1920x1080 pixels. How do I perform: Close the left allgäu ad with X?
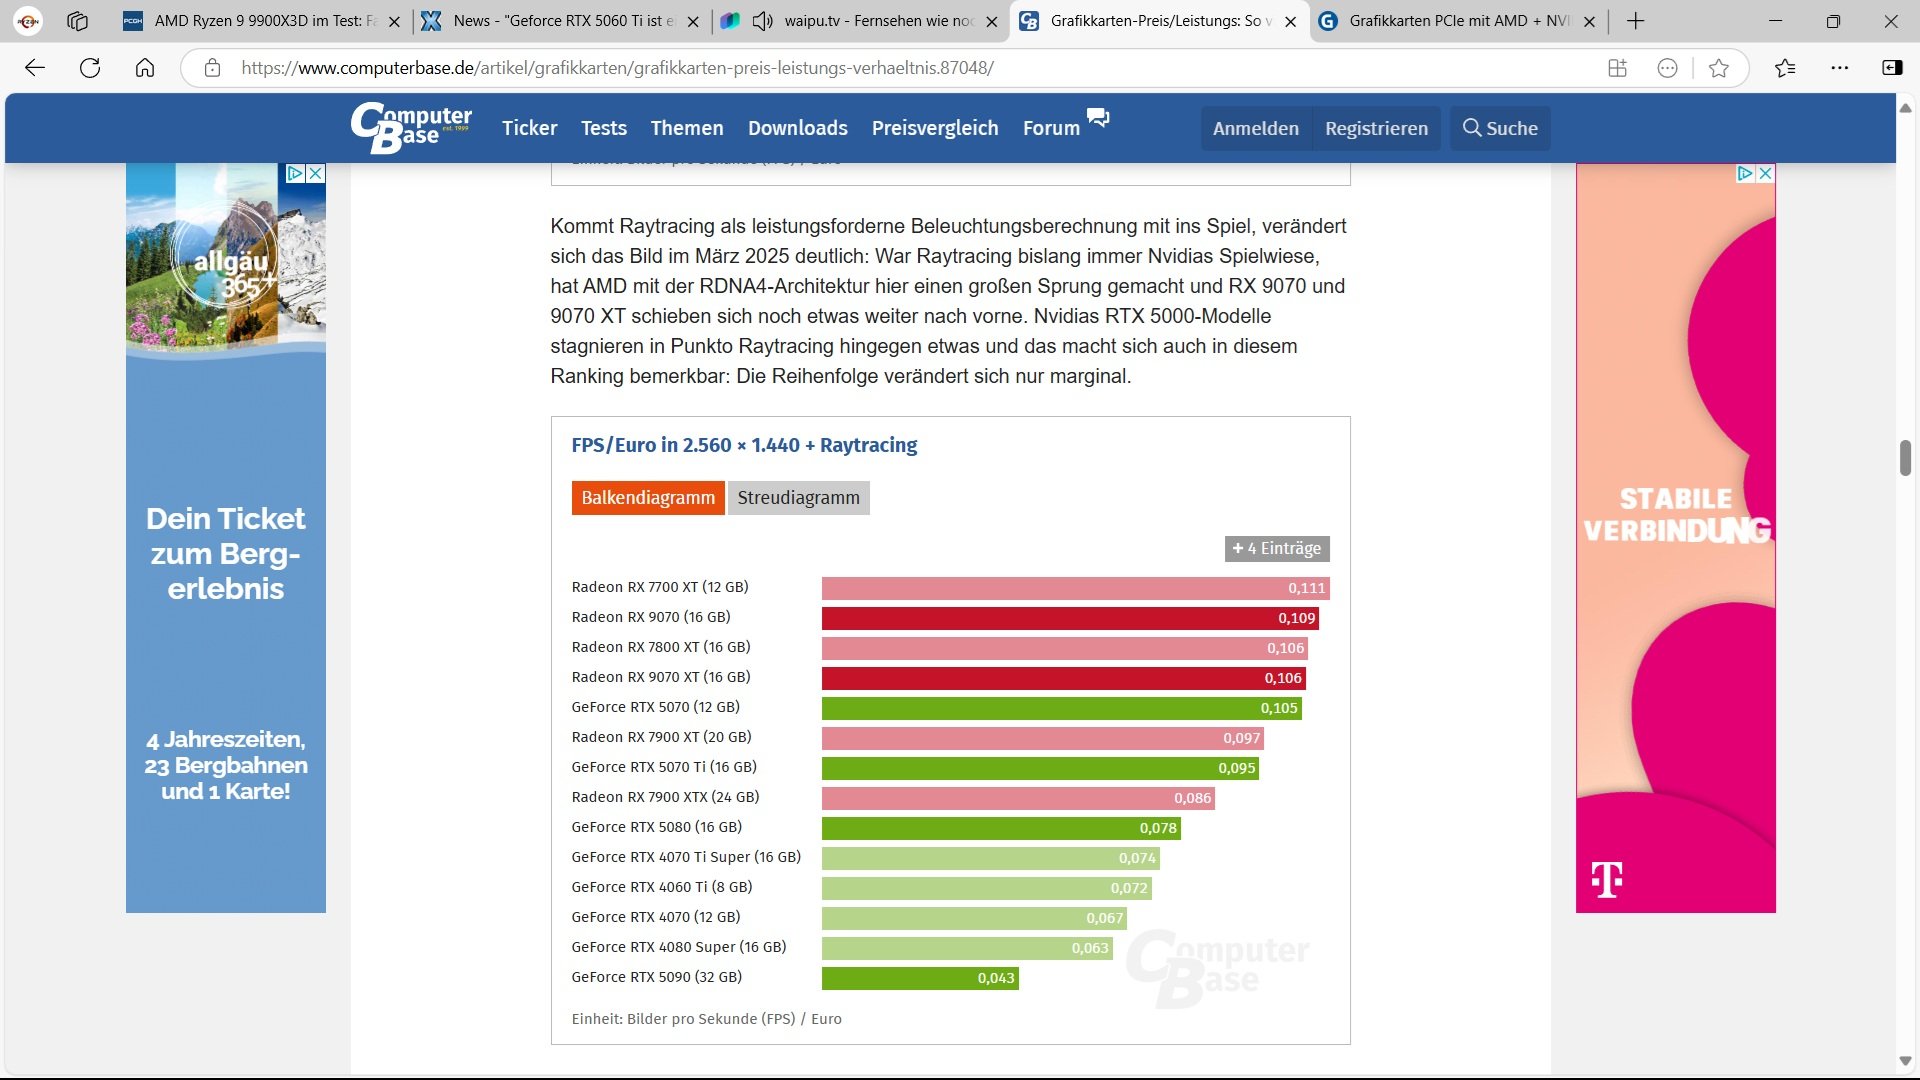click(315, 173)
